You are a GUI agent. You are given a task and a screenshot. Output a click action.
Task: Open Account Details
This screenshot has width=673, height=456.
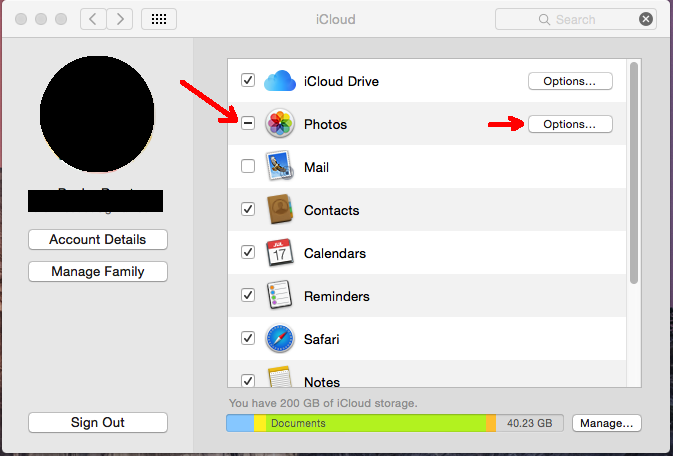[x=98, y=239]
